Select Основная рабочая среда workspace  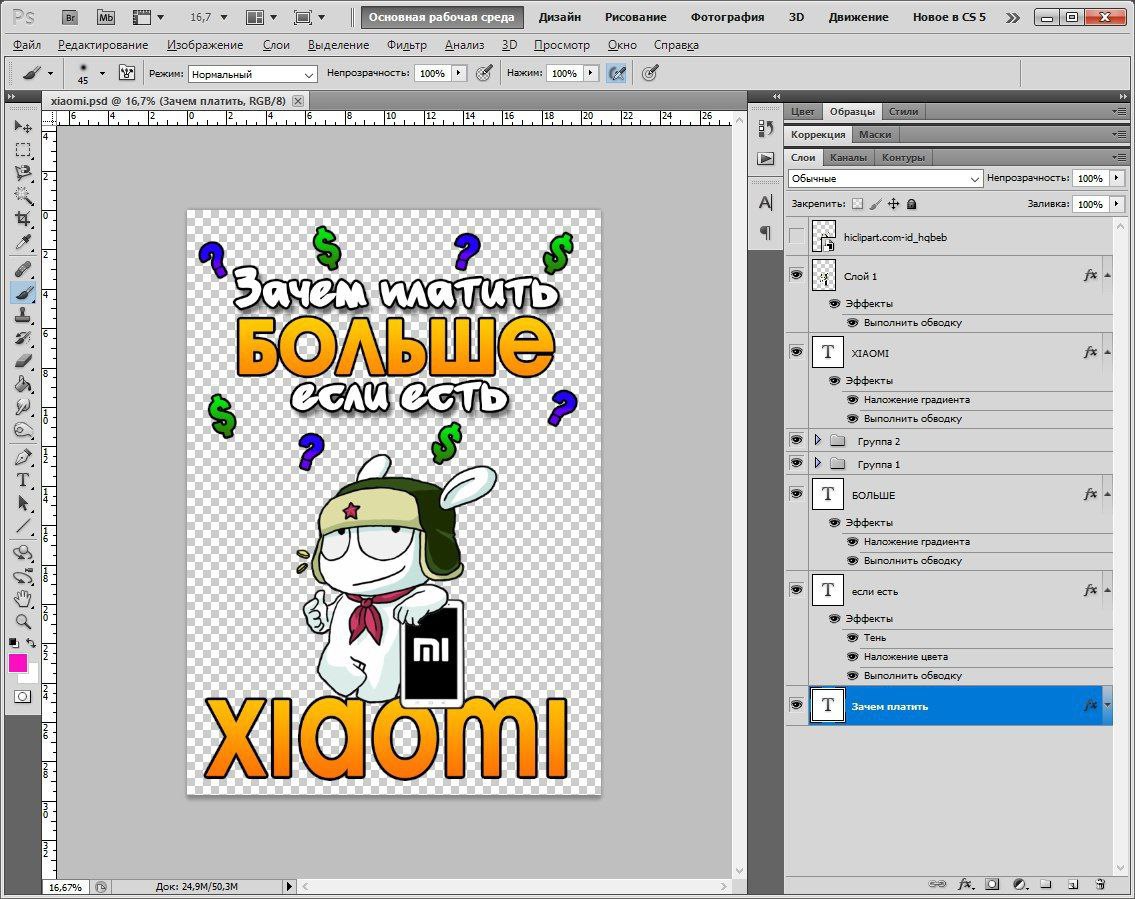(442, 17)
